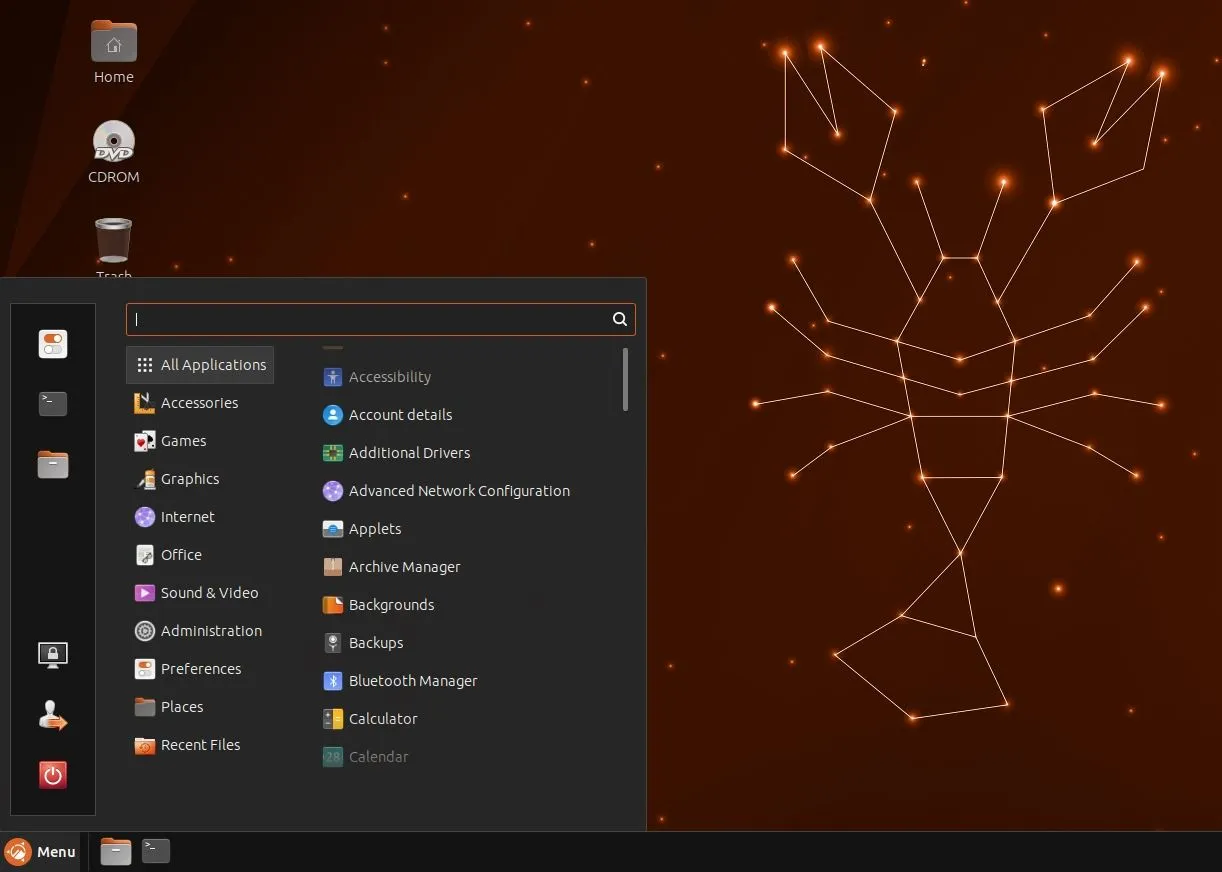Open the file manager from the taskbar
Image resolution: width=1222 pixels, height=872 pixels.
tap(115, 851)
